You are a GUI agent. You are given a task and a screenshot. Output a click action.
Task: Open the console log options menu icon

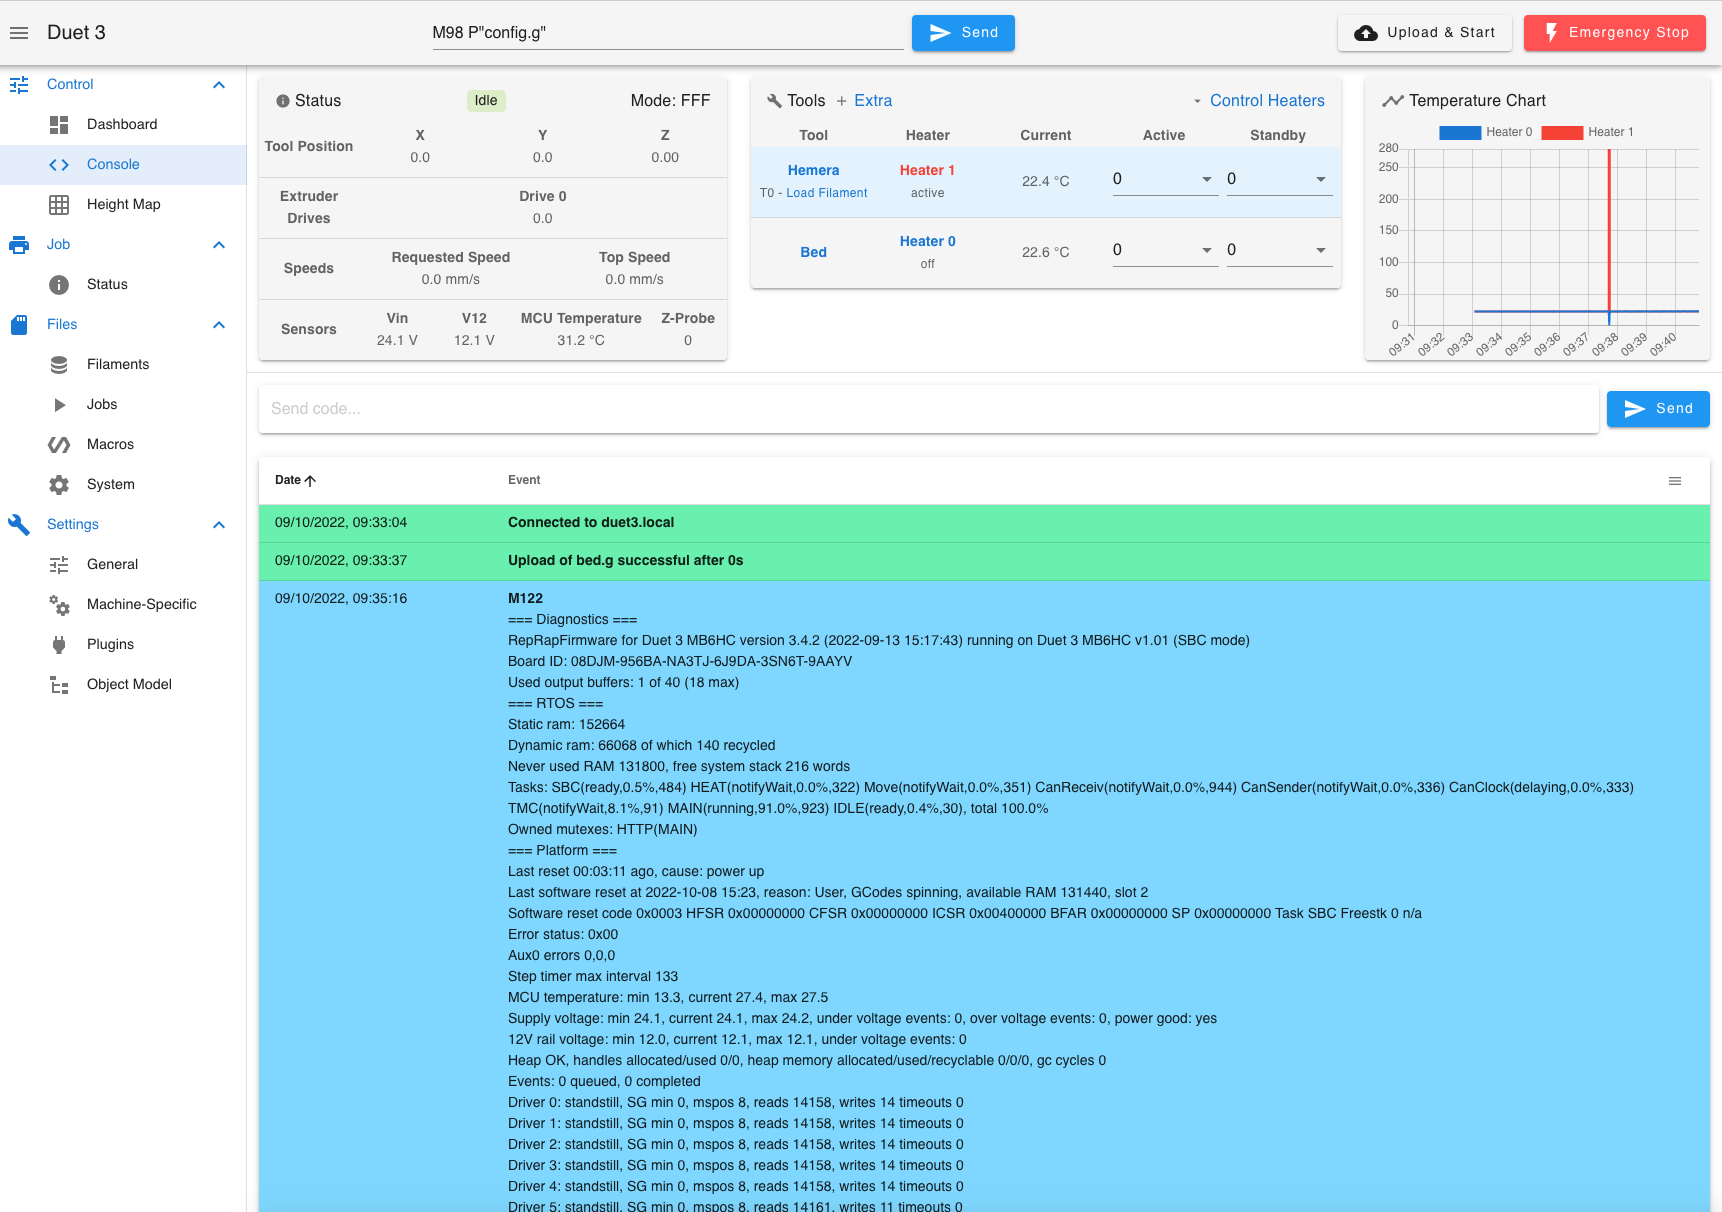click(x=1675, y=481)
